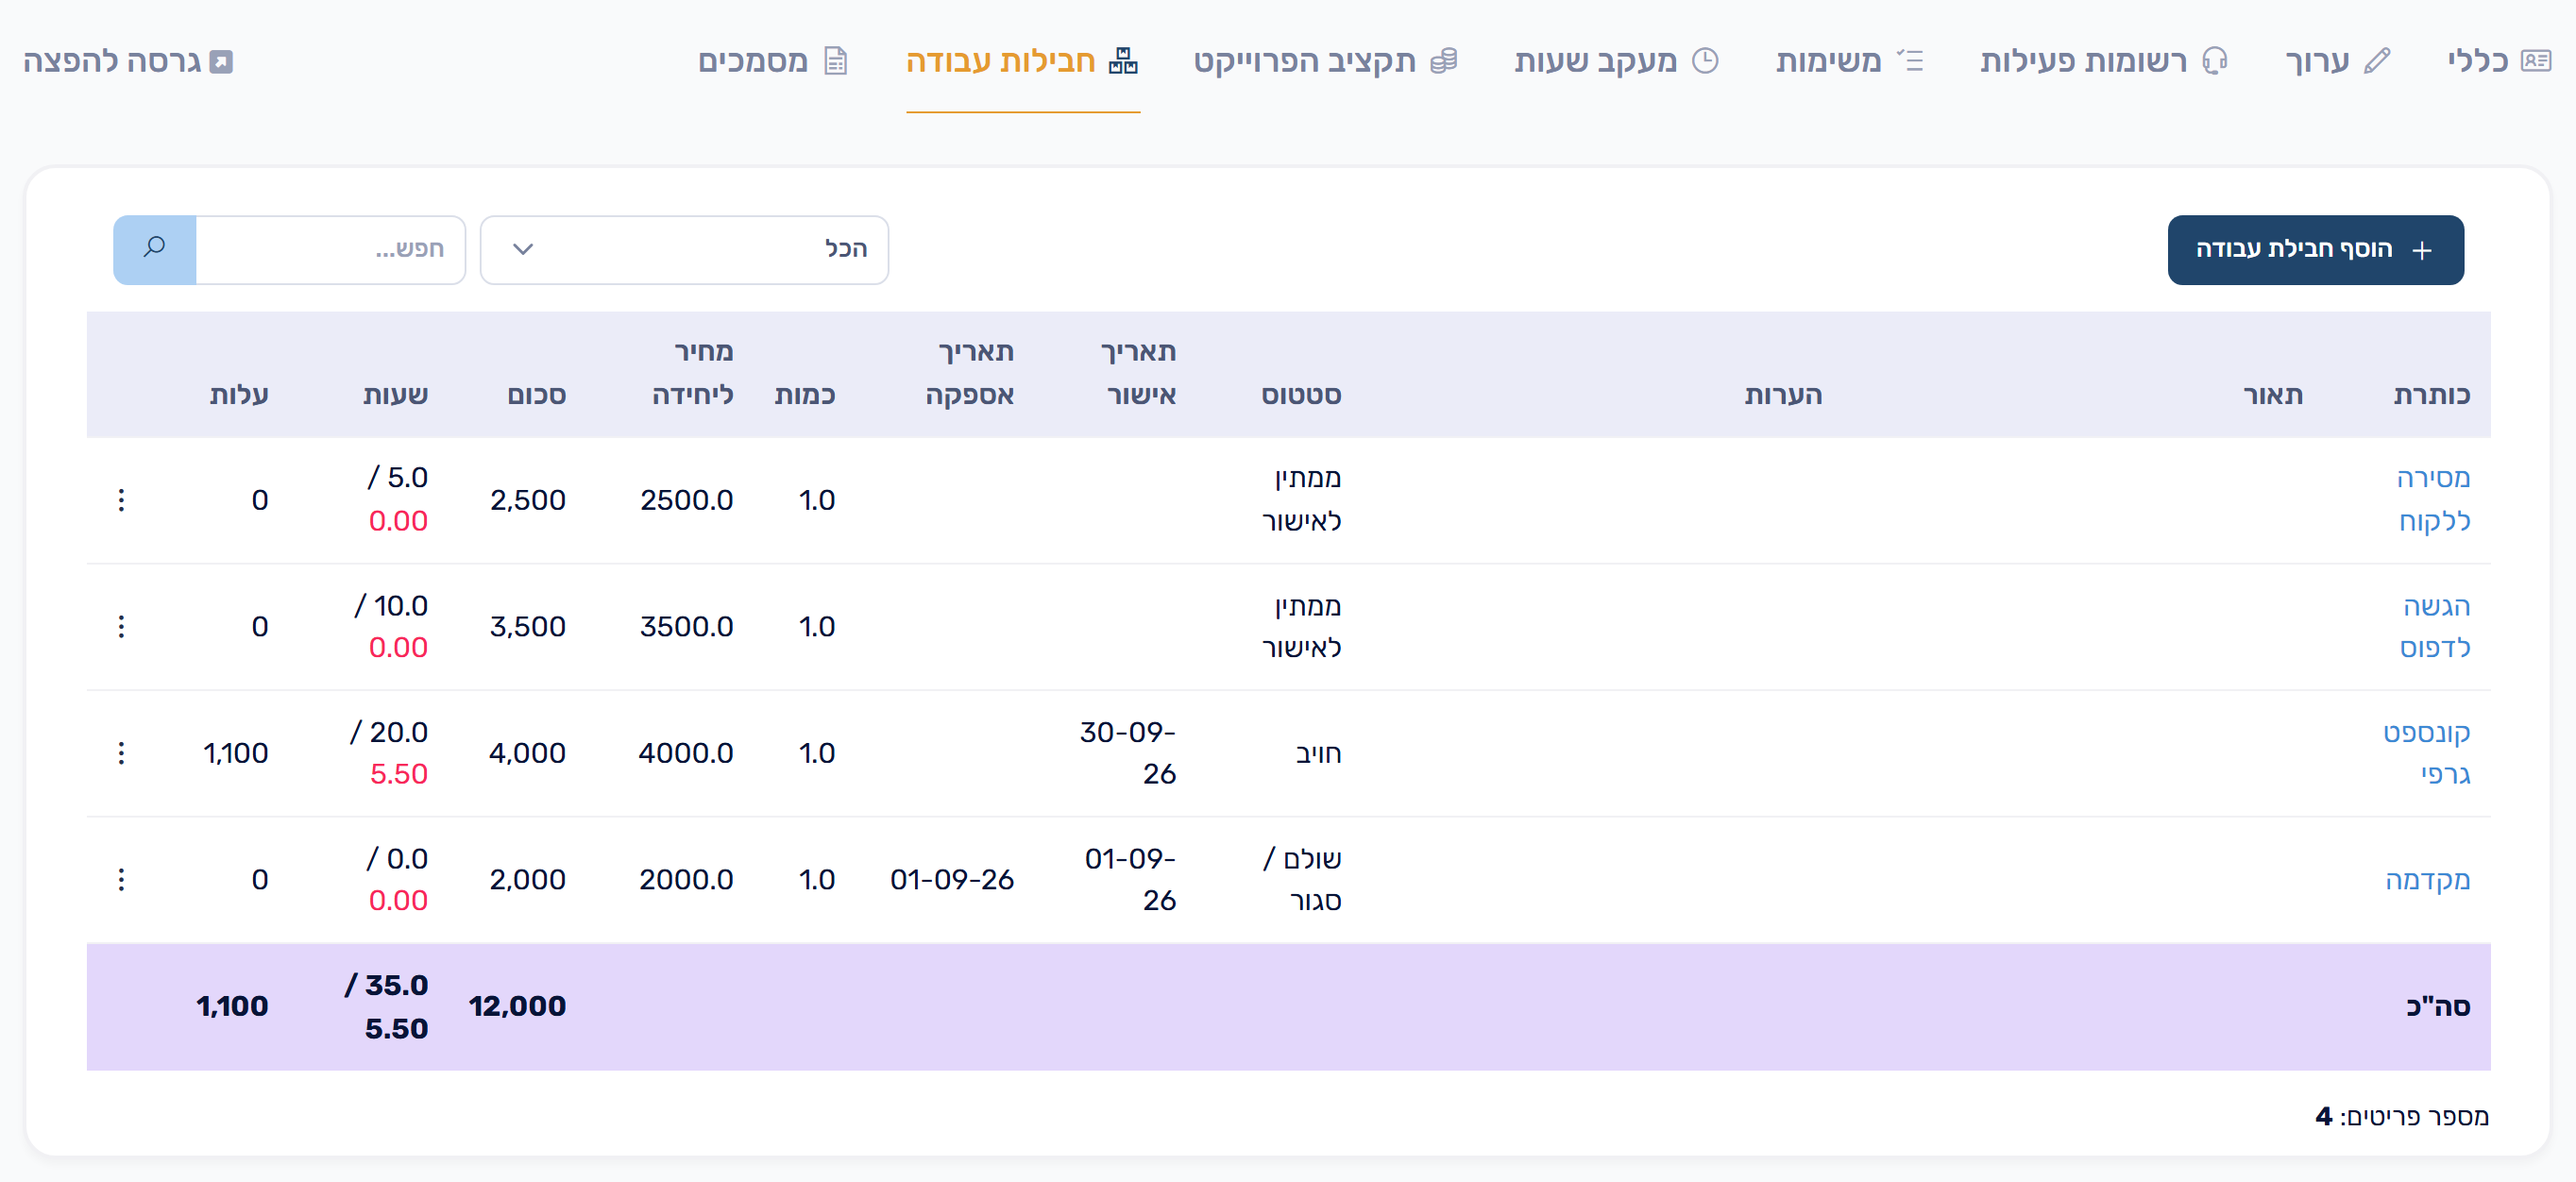Click the סכום column header
Viewport: 2576px width, 1182px height.
click(536, 395)
